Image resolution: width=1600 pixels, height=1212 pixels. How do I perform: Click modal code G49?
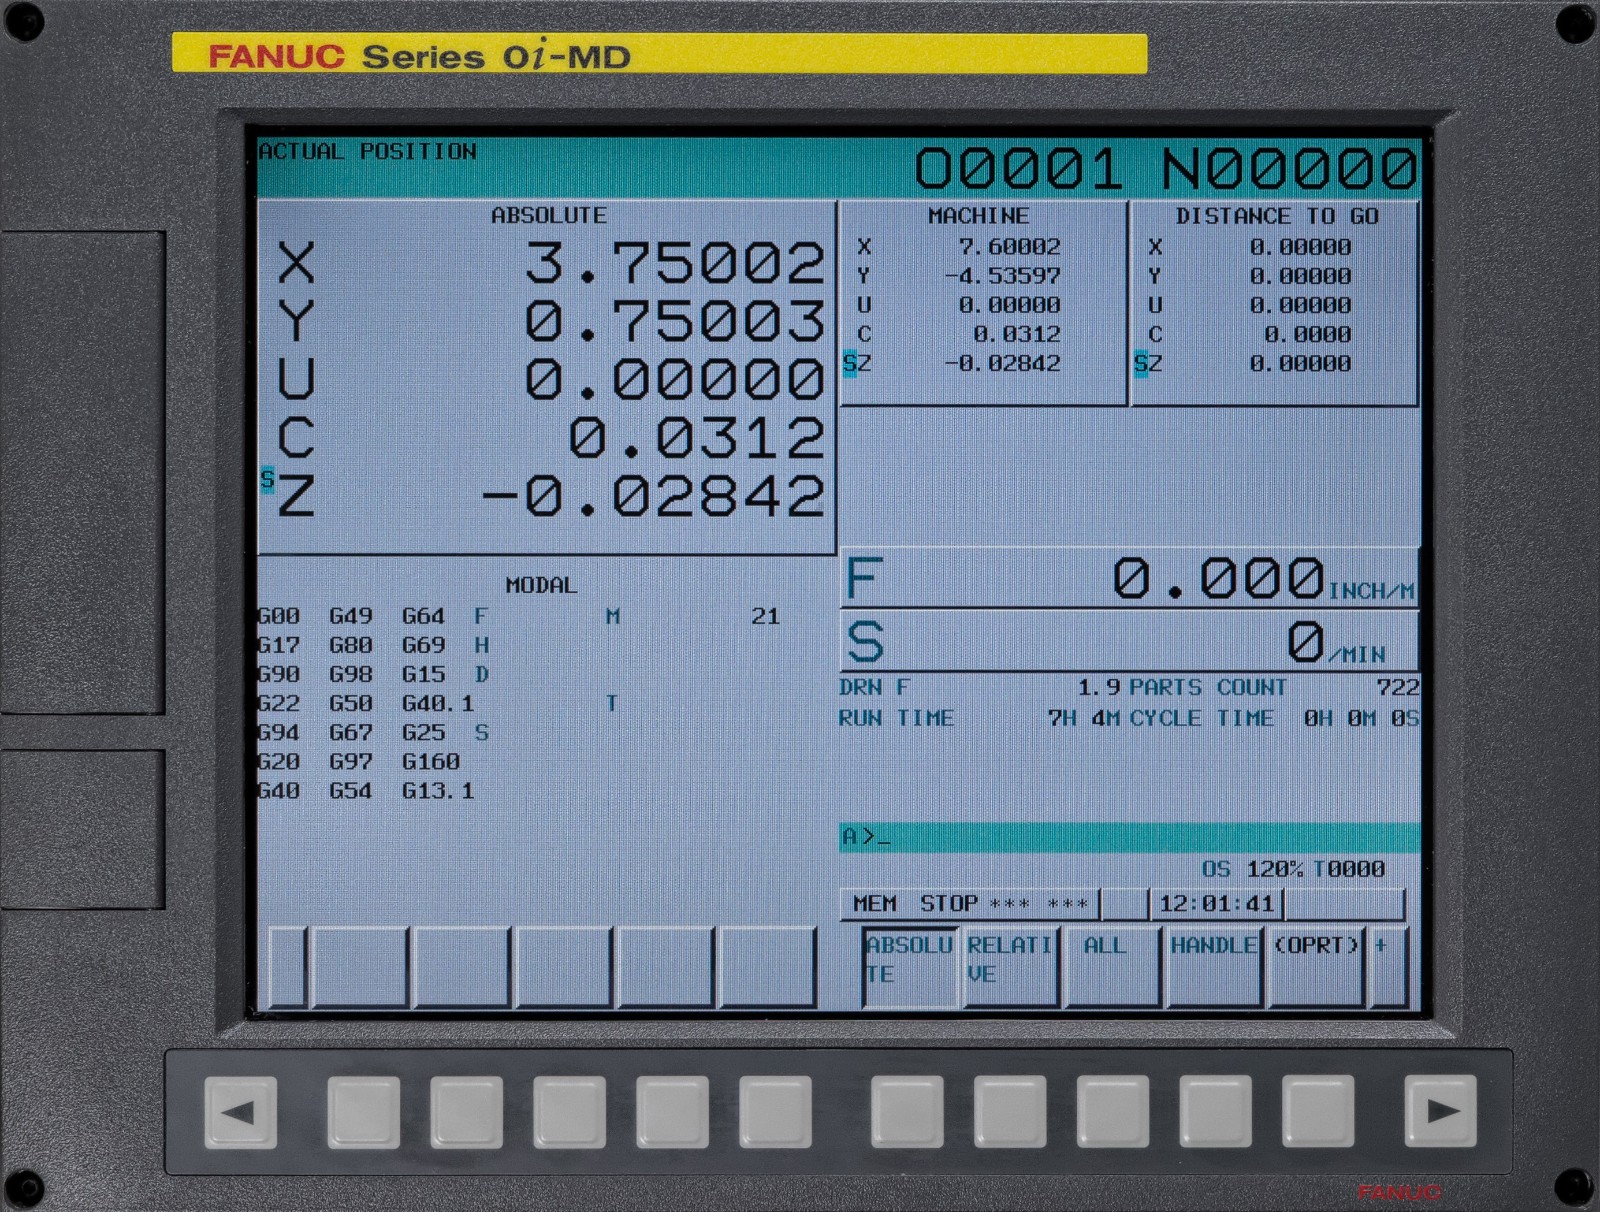click(x=351, y=616)
